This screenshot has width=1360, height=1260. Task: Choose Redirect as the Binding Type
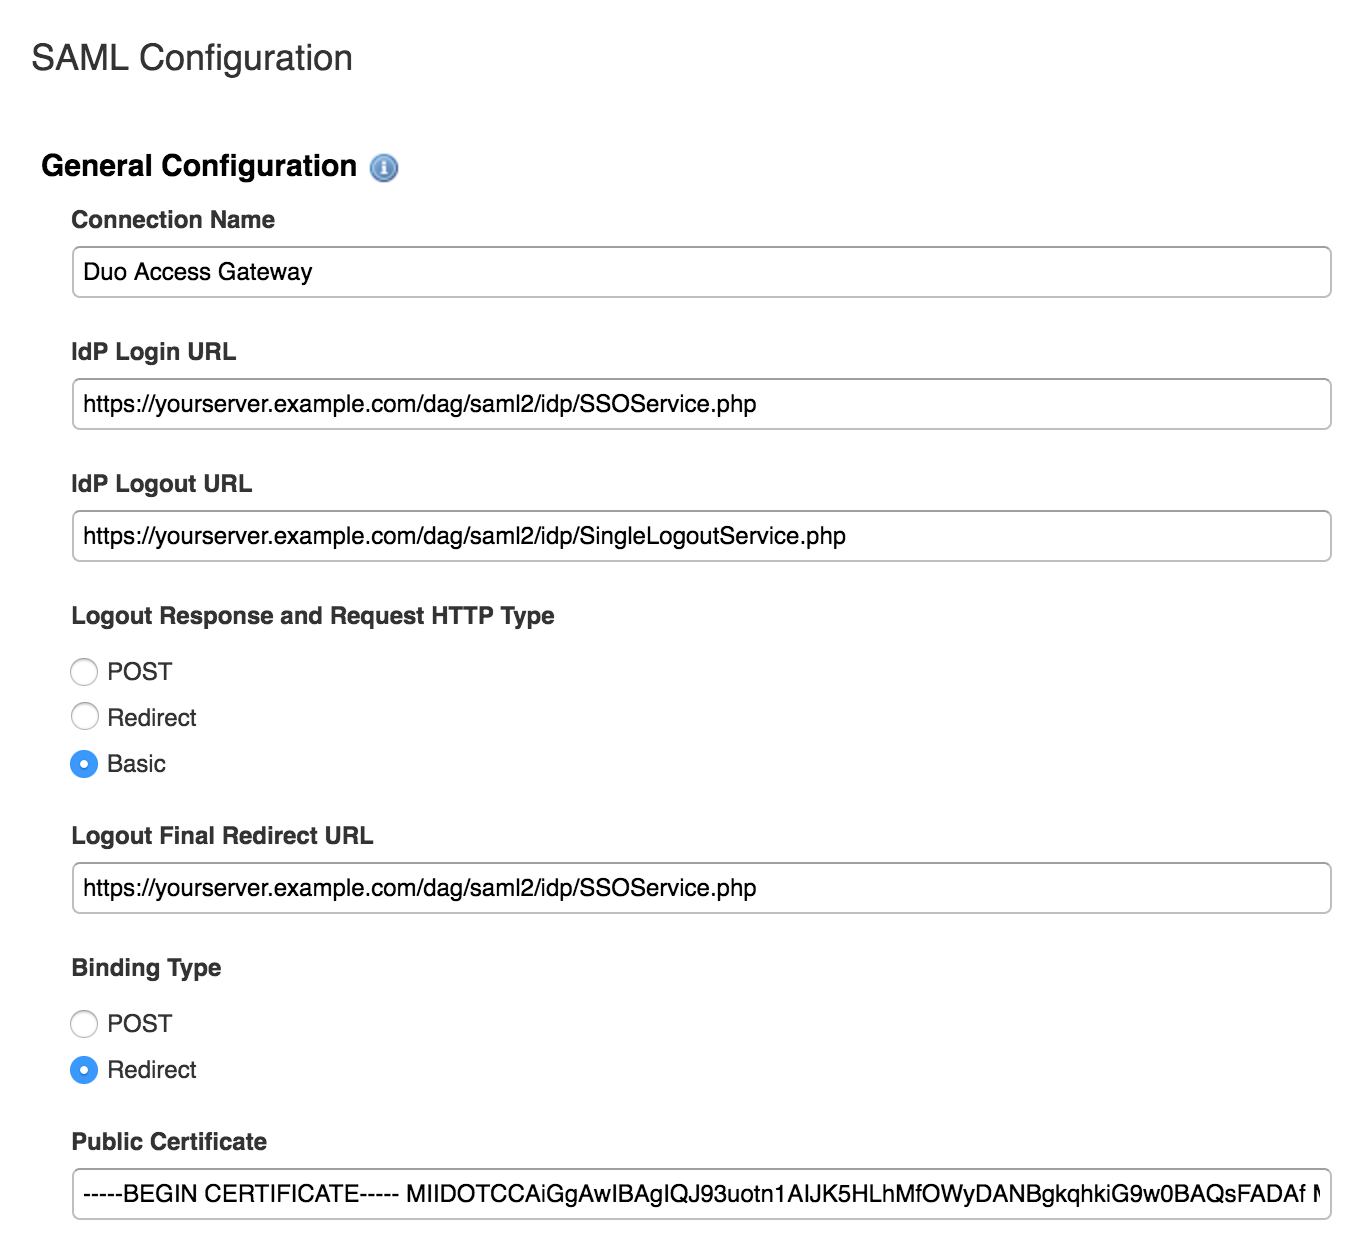click(84, 1070)
